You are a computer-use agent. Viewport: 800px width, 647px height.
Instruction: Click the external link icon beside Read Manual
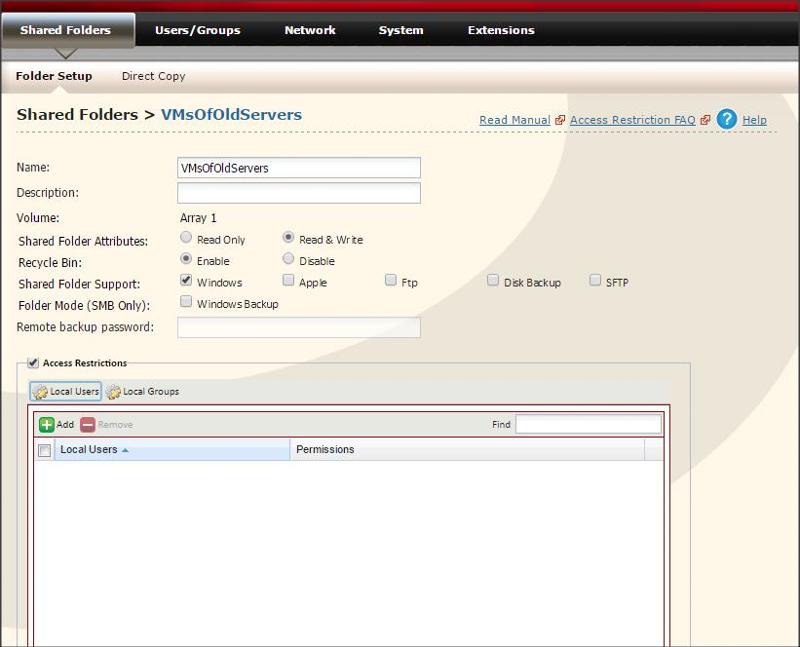pos(559,119)
